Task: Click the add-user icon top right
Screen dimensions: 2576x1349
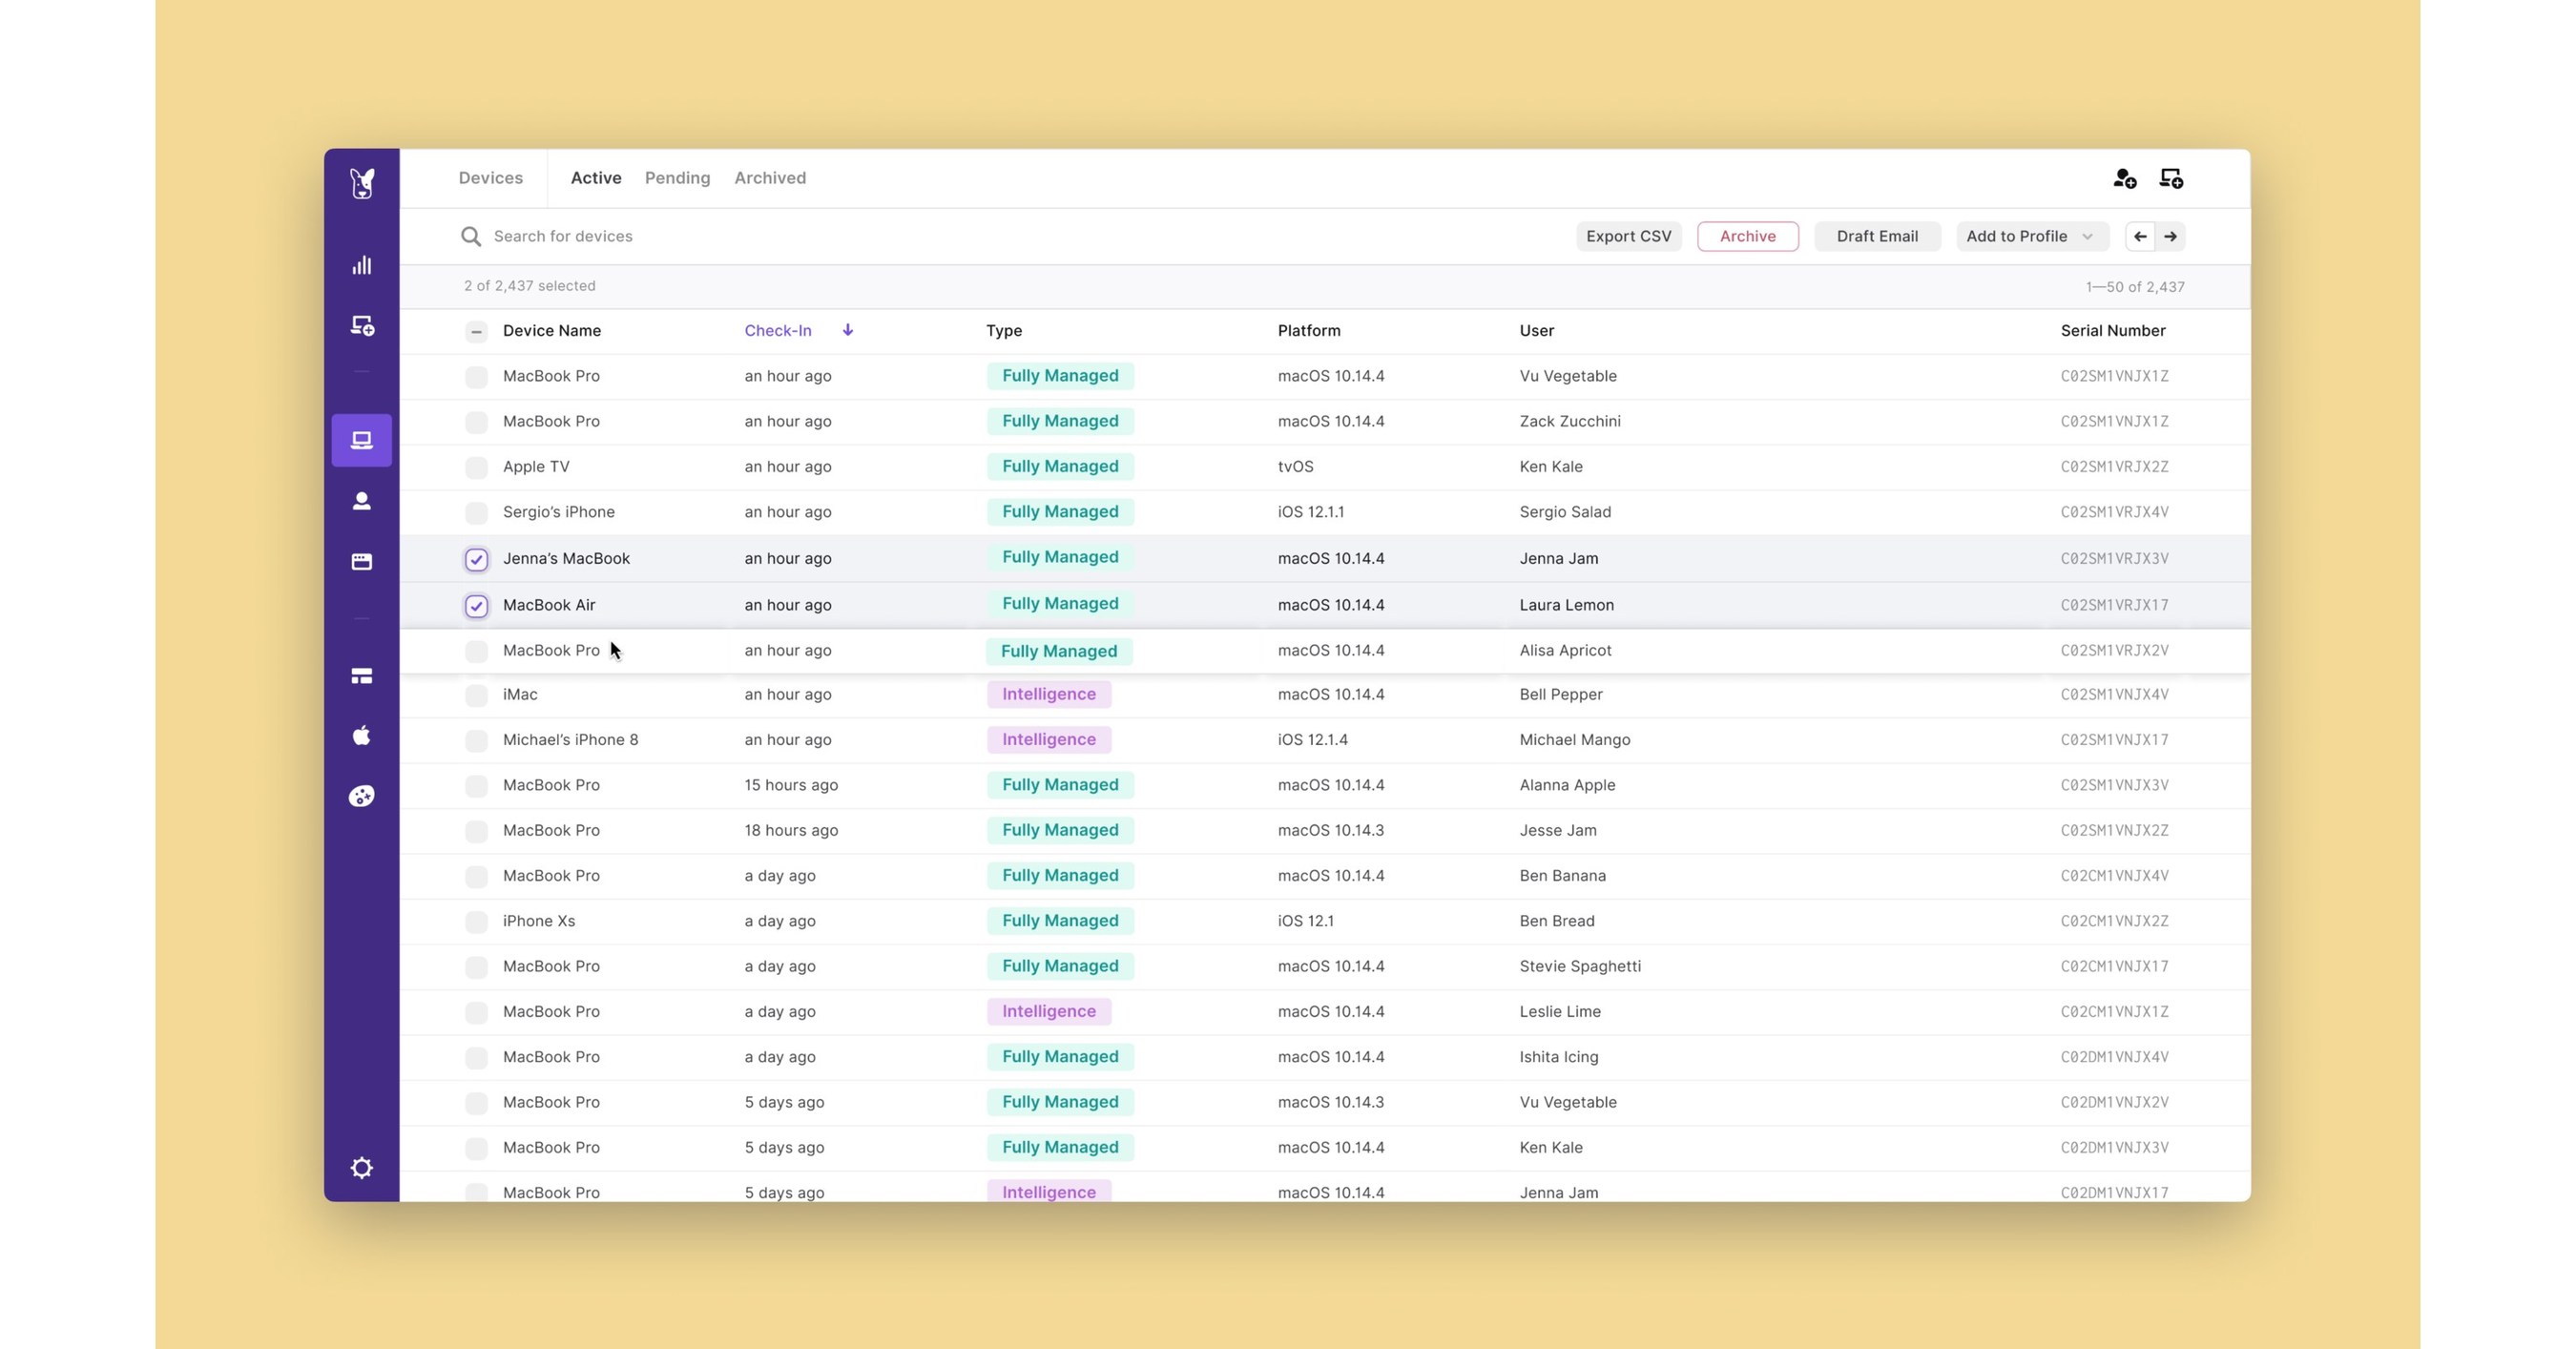Action: coord(2124,178)
